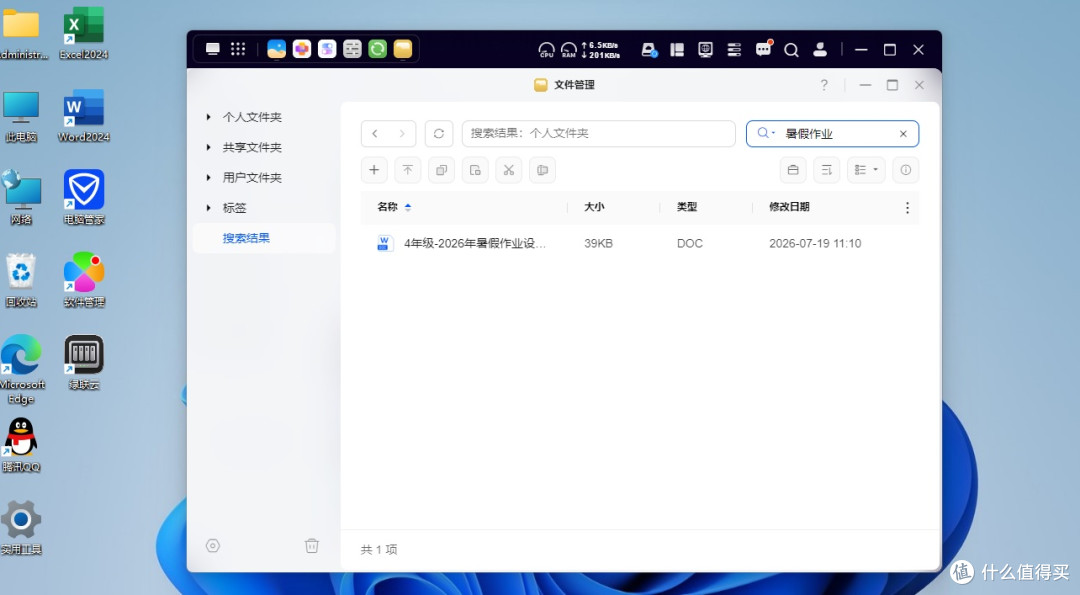This screenshot has width=1080, height=595.
Task: Open Microsoft Edge desktop shortcut
Action: 21,370
